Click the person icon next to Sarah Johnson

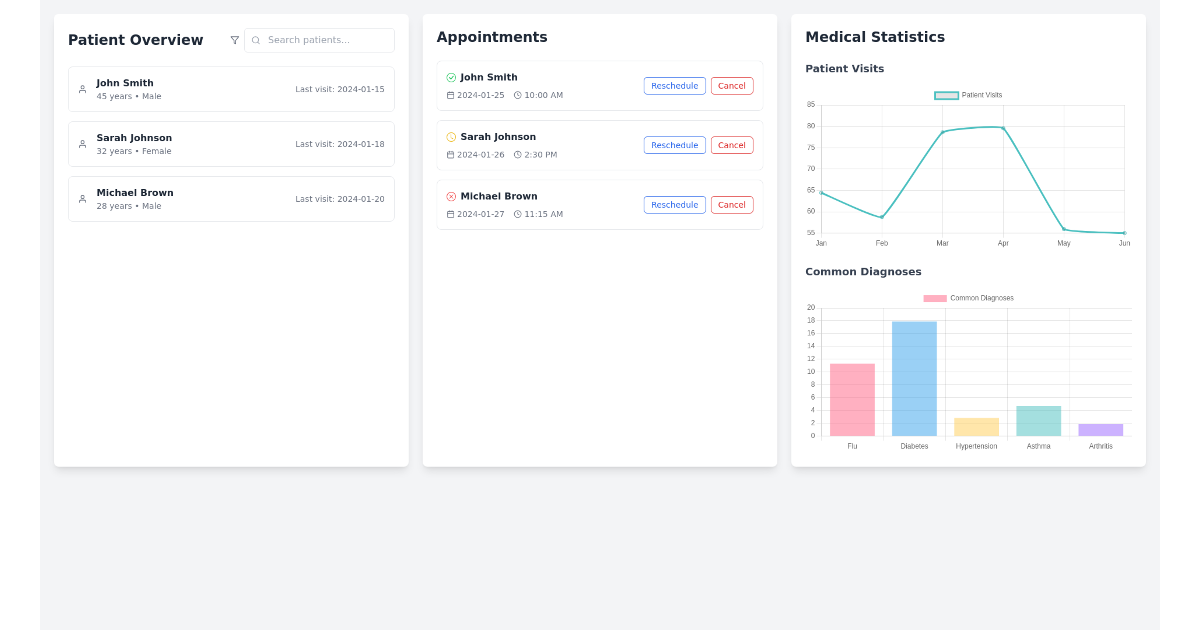(x=81, y=143)
